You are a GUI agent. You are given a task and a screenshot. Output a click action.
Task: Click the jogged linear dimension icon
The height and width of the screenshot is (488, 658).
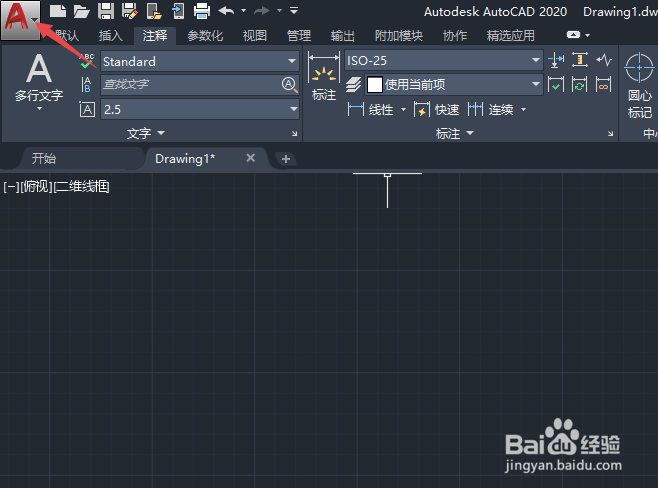(x=604, y=60)
